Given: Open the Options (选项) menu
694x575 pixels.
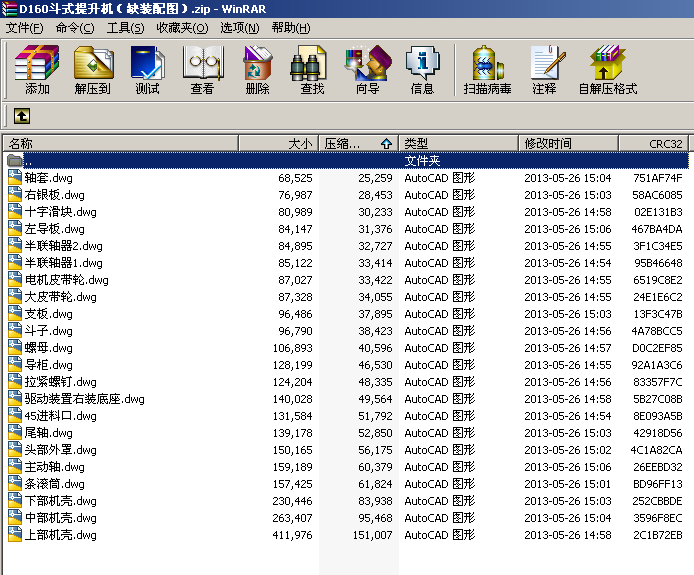Looking at the screenshot, I should click(x=239, y=28).
